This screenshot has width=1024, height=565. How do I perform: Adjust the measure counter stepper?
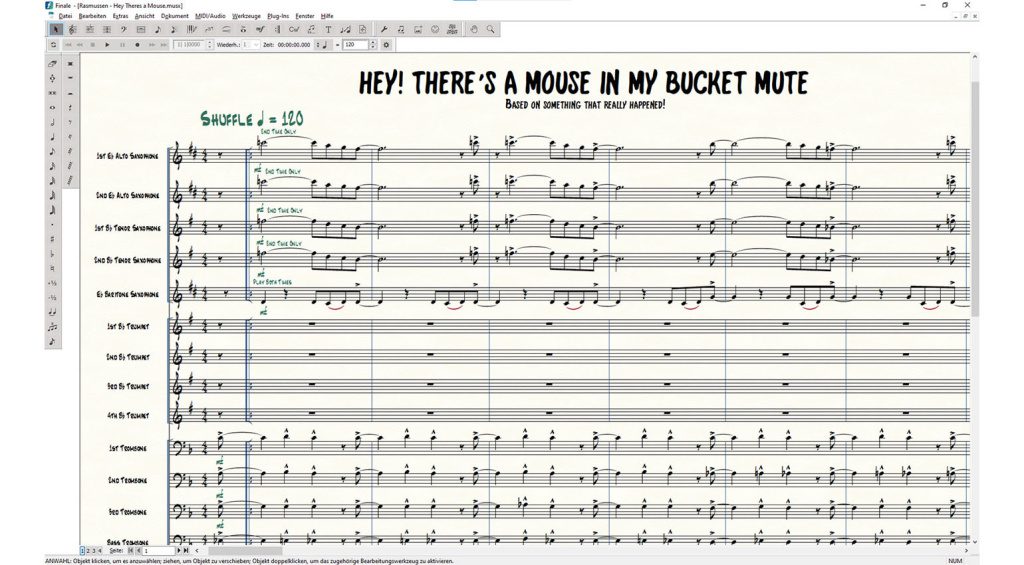(210, 45)
